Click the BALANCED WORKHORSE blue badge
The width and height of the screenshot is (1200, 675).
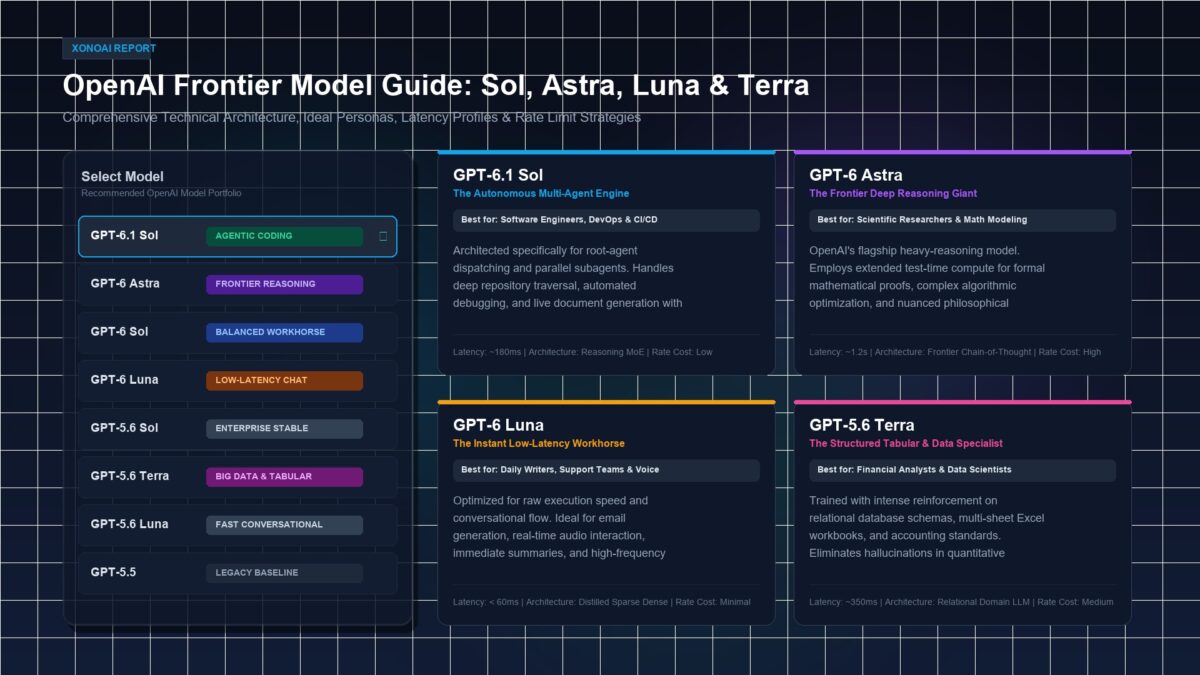point(284,332)
